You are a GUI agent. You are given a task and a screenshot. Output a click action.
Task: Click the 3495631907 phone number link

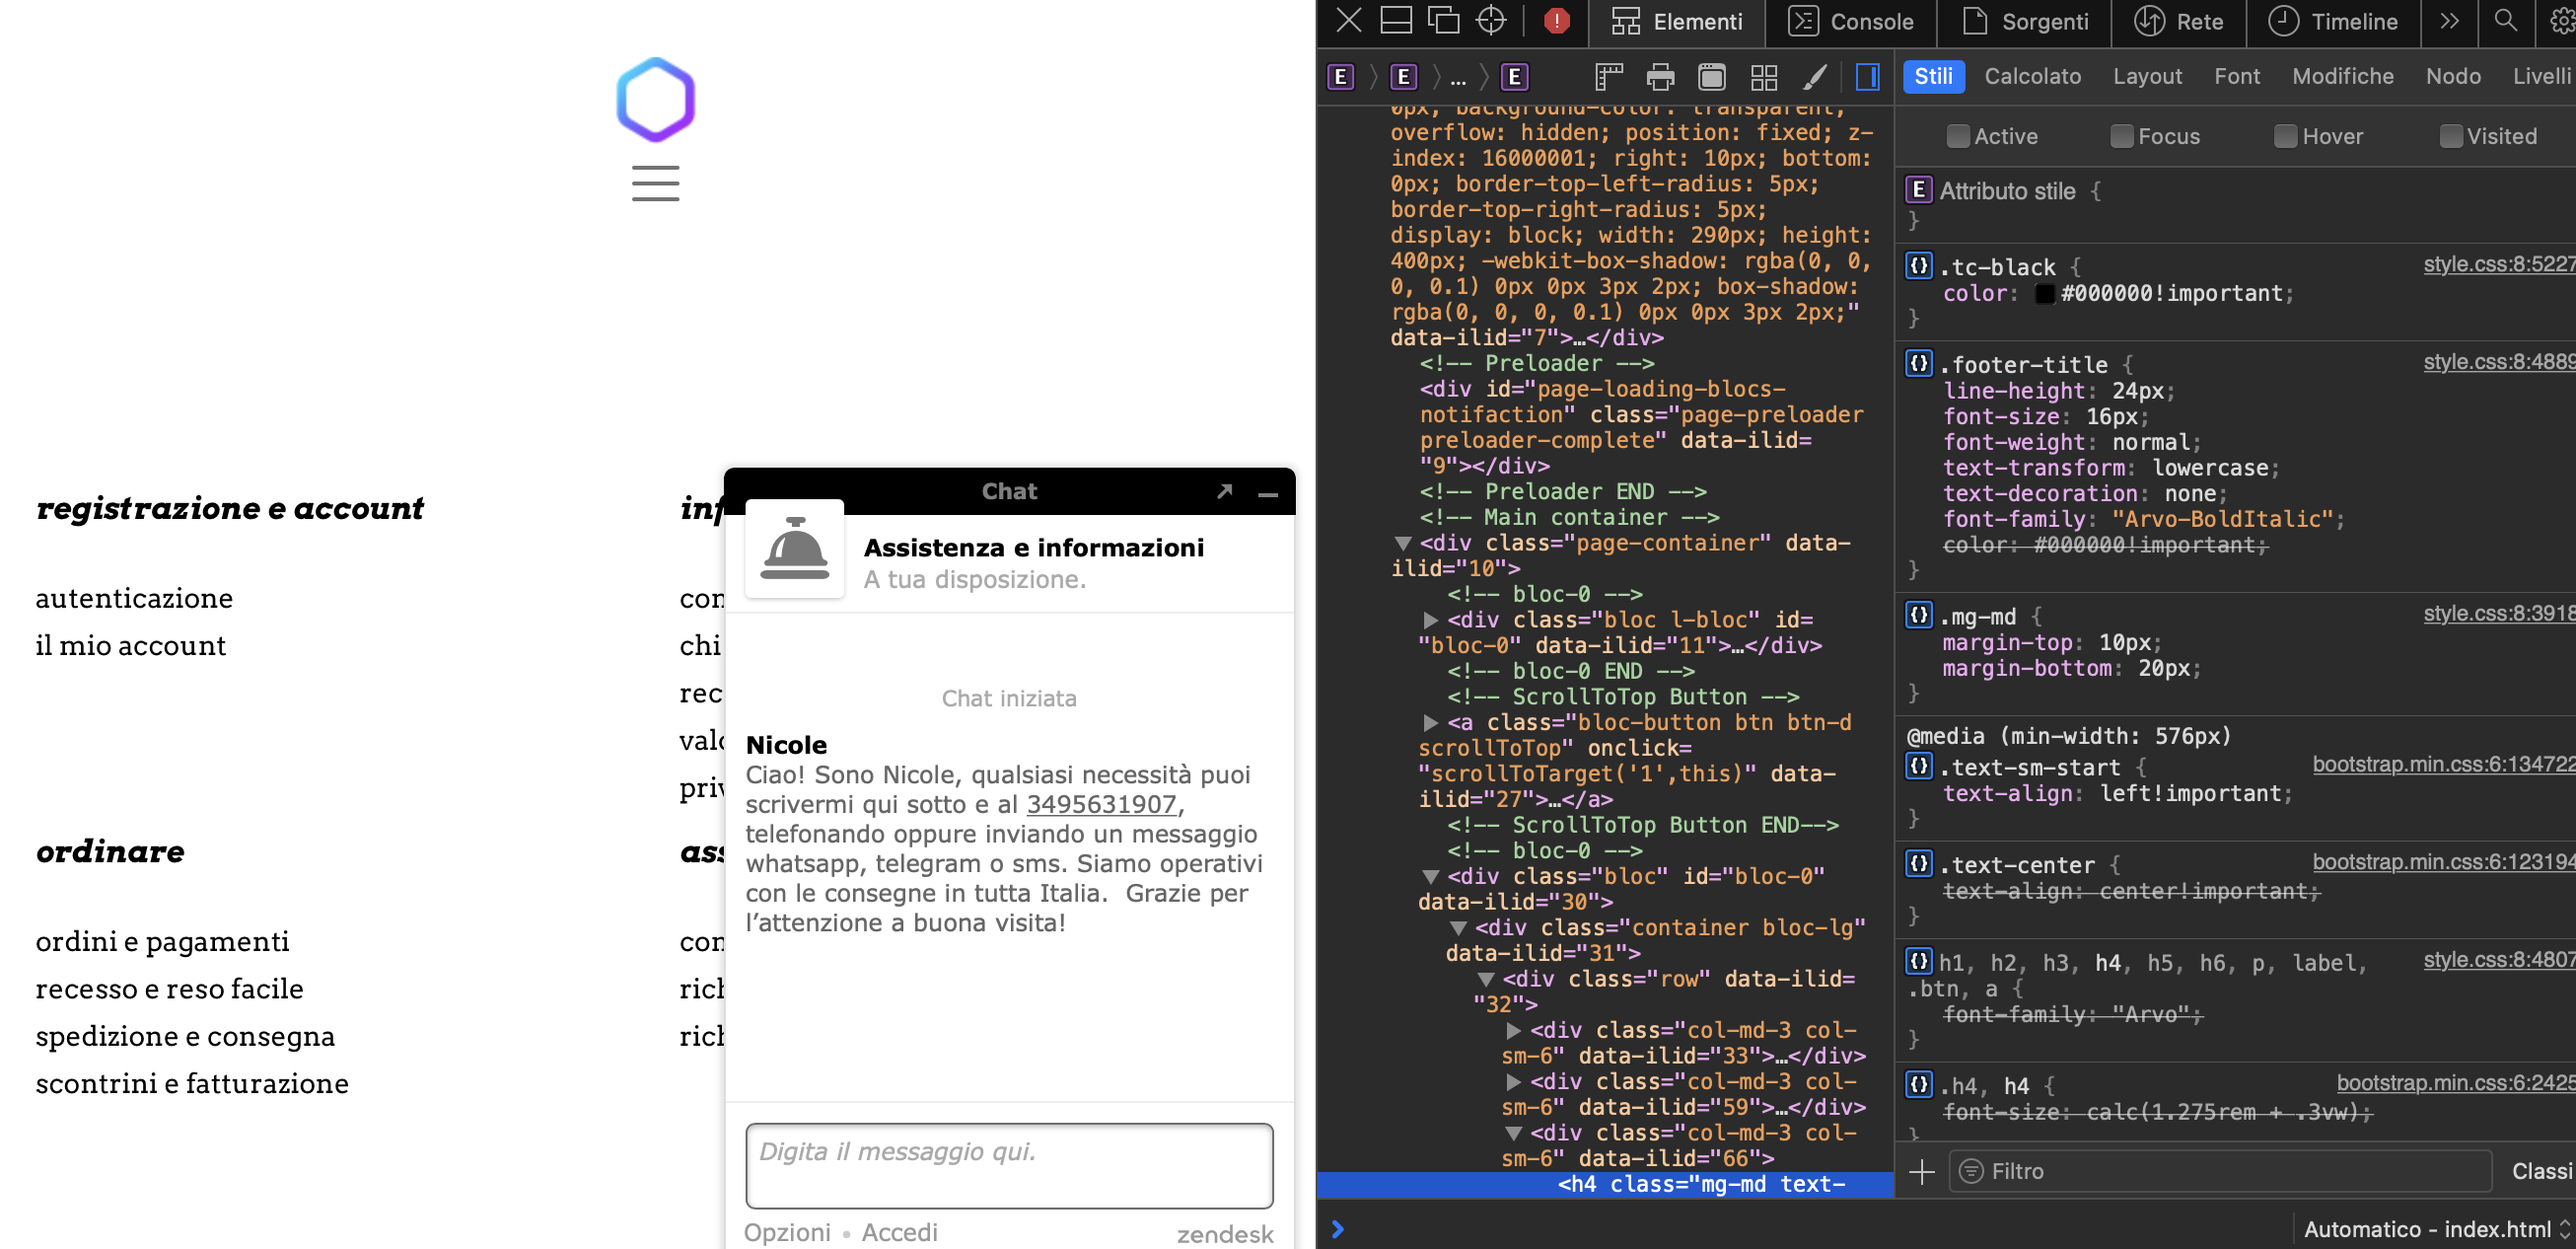tap(1101, 804)
